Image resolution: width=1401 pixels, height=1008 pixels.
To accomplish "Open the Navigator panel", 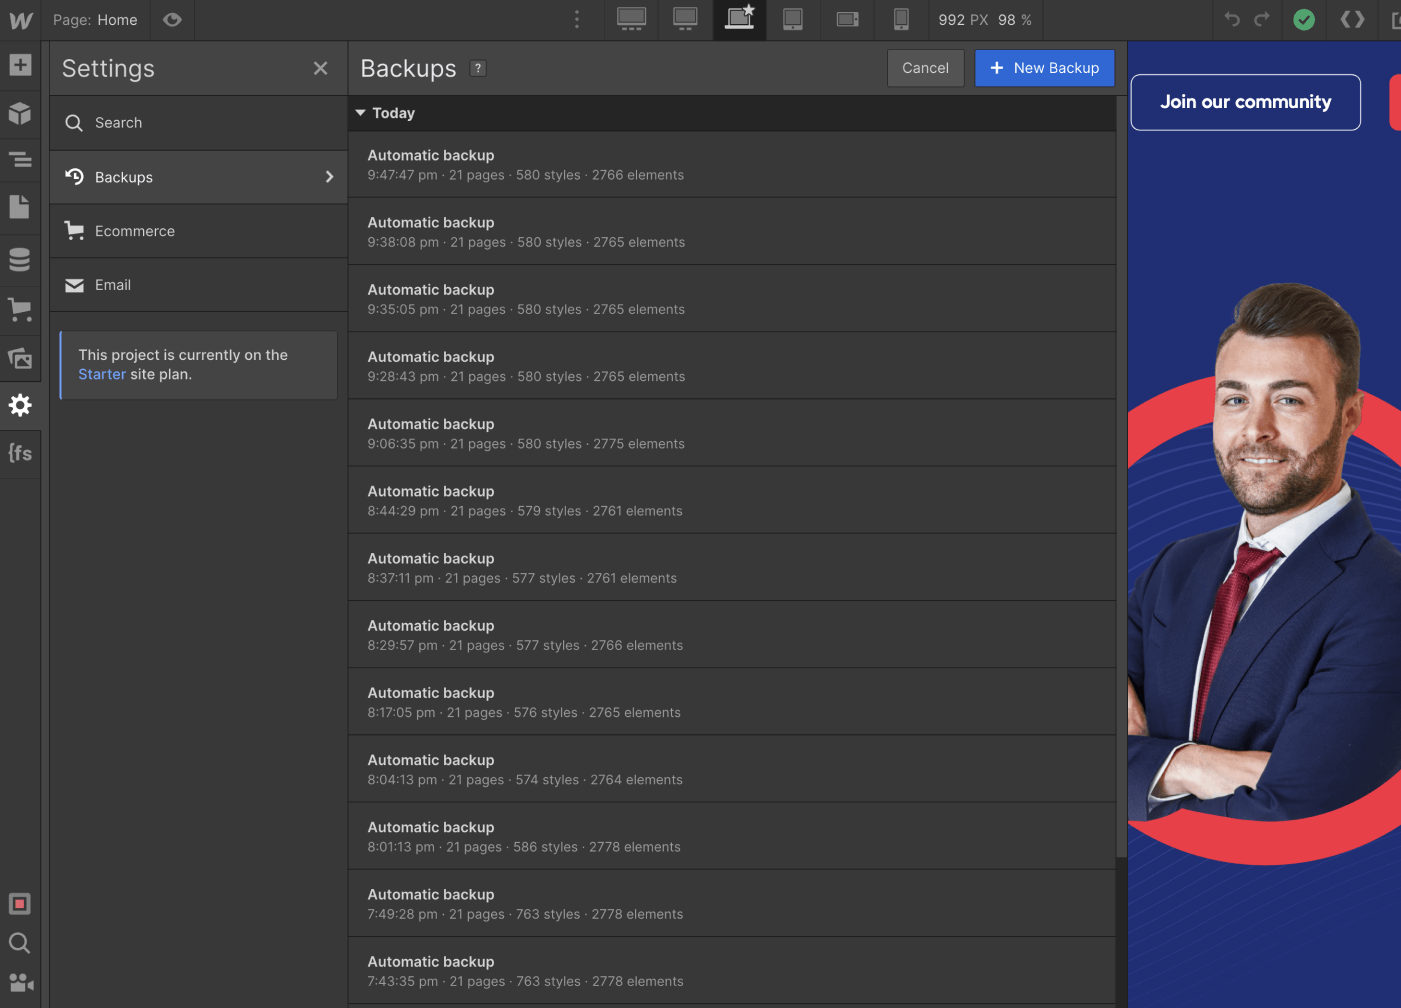I will (x=21, y=160).
